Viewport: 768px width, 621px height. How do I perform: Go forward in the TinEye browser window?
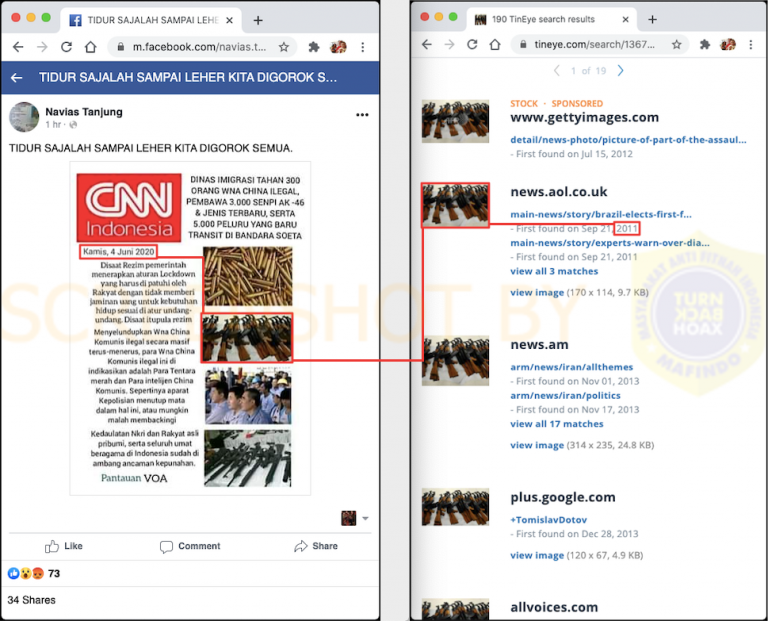pos(449,45)
